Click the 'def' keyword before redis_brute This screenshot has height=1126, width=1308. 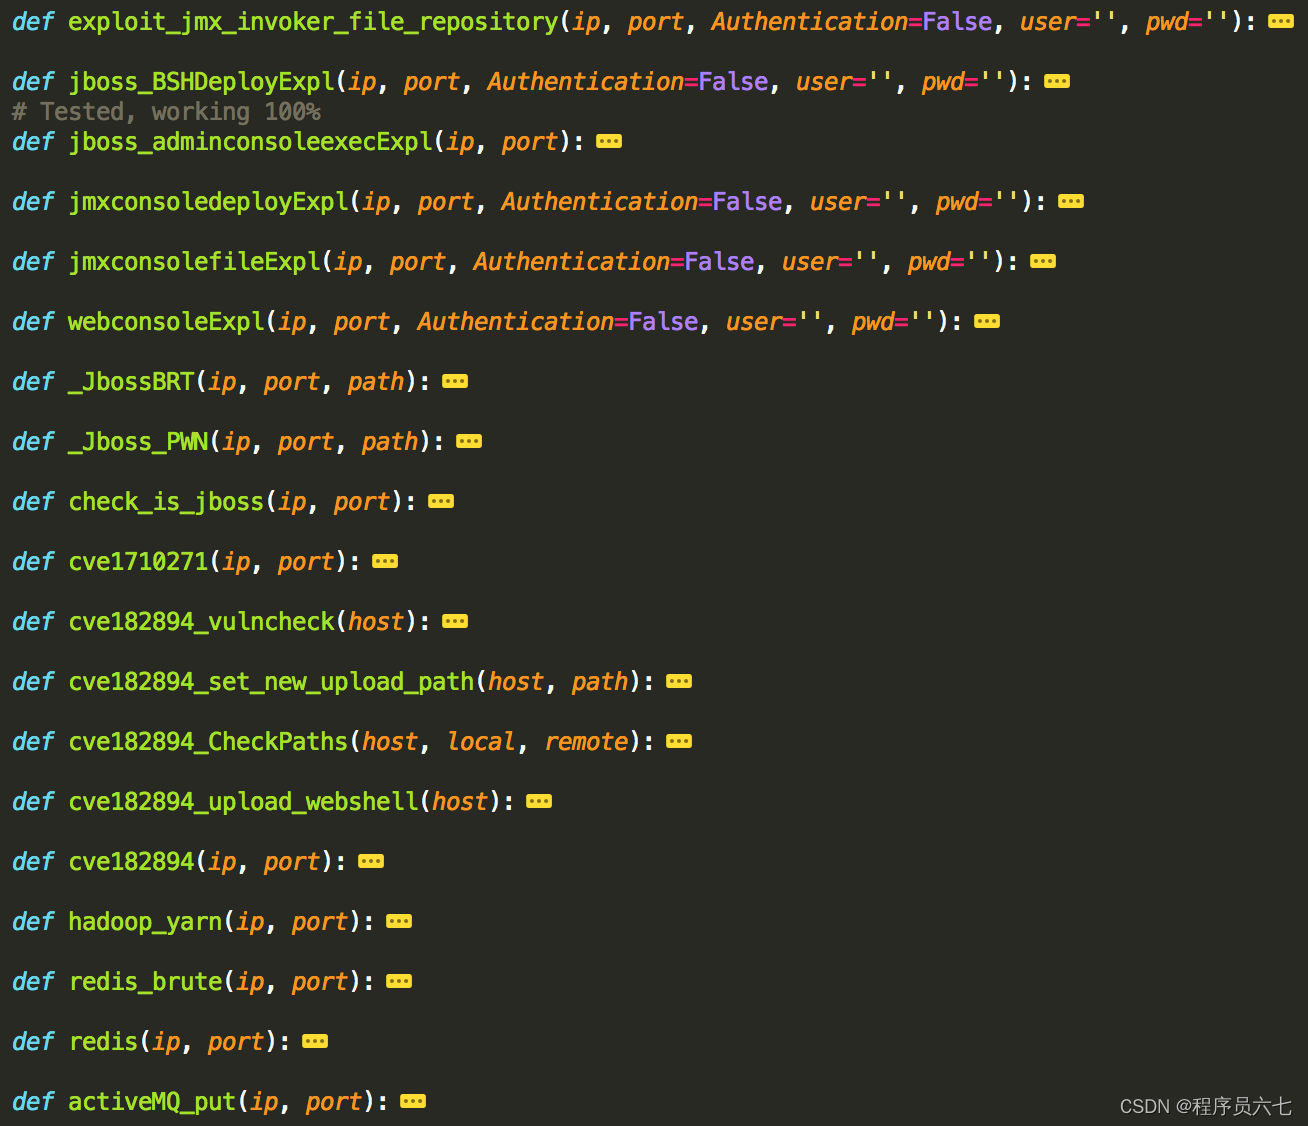pos(33,982)
